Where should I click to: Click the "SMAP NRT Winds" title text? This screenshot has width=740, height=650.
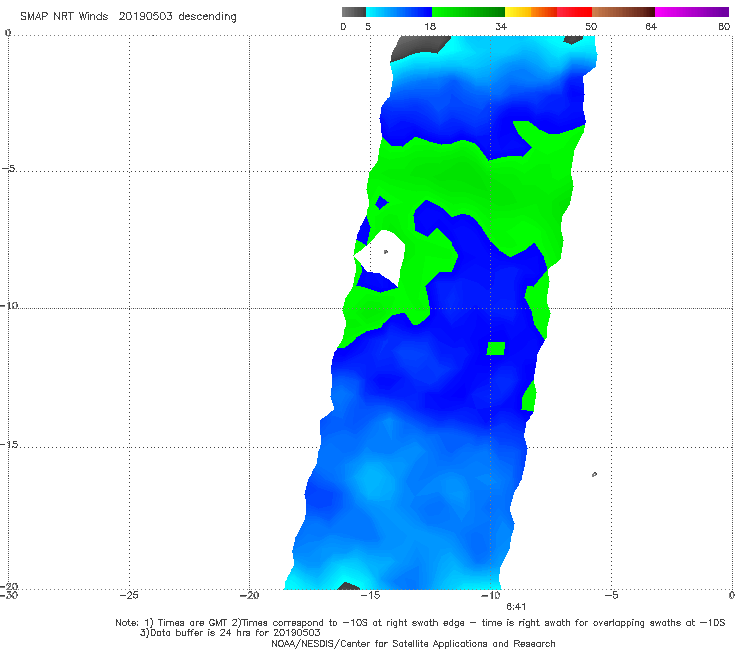[x=64, y=16]
